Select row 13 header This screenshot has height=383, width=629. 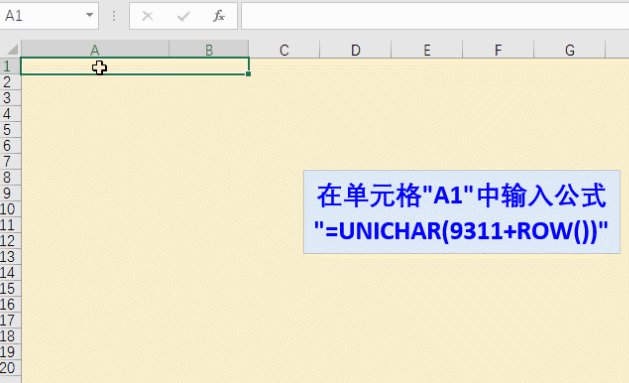click(x=10, y=257)
